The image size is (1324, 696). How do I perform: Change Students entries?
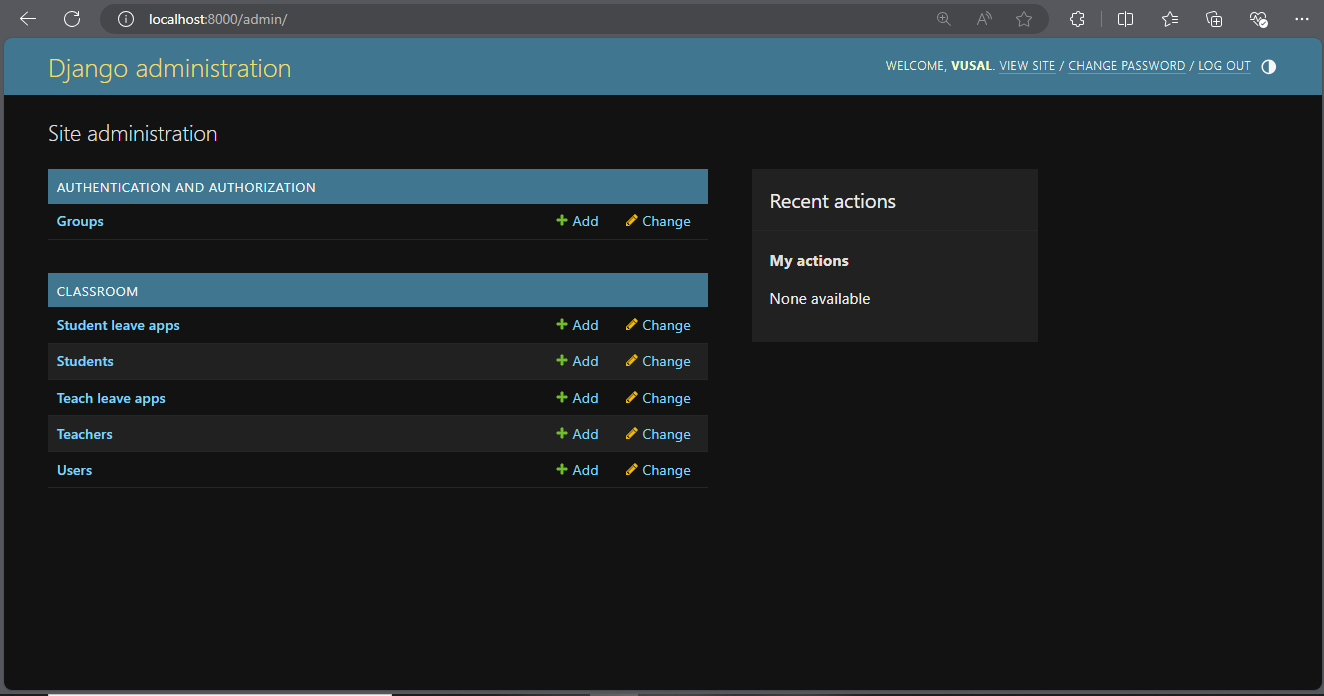(x=657, y=361)
